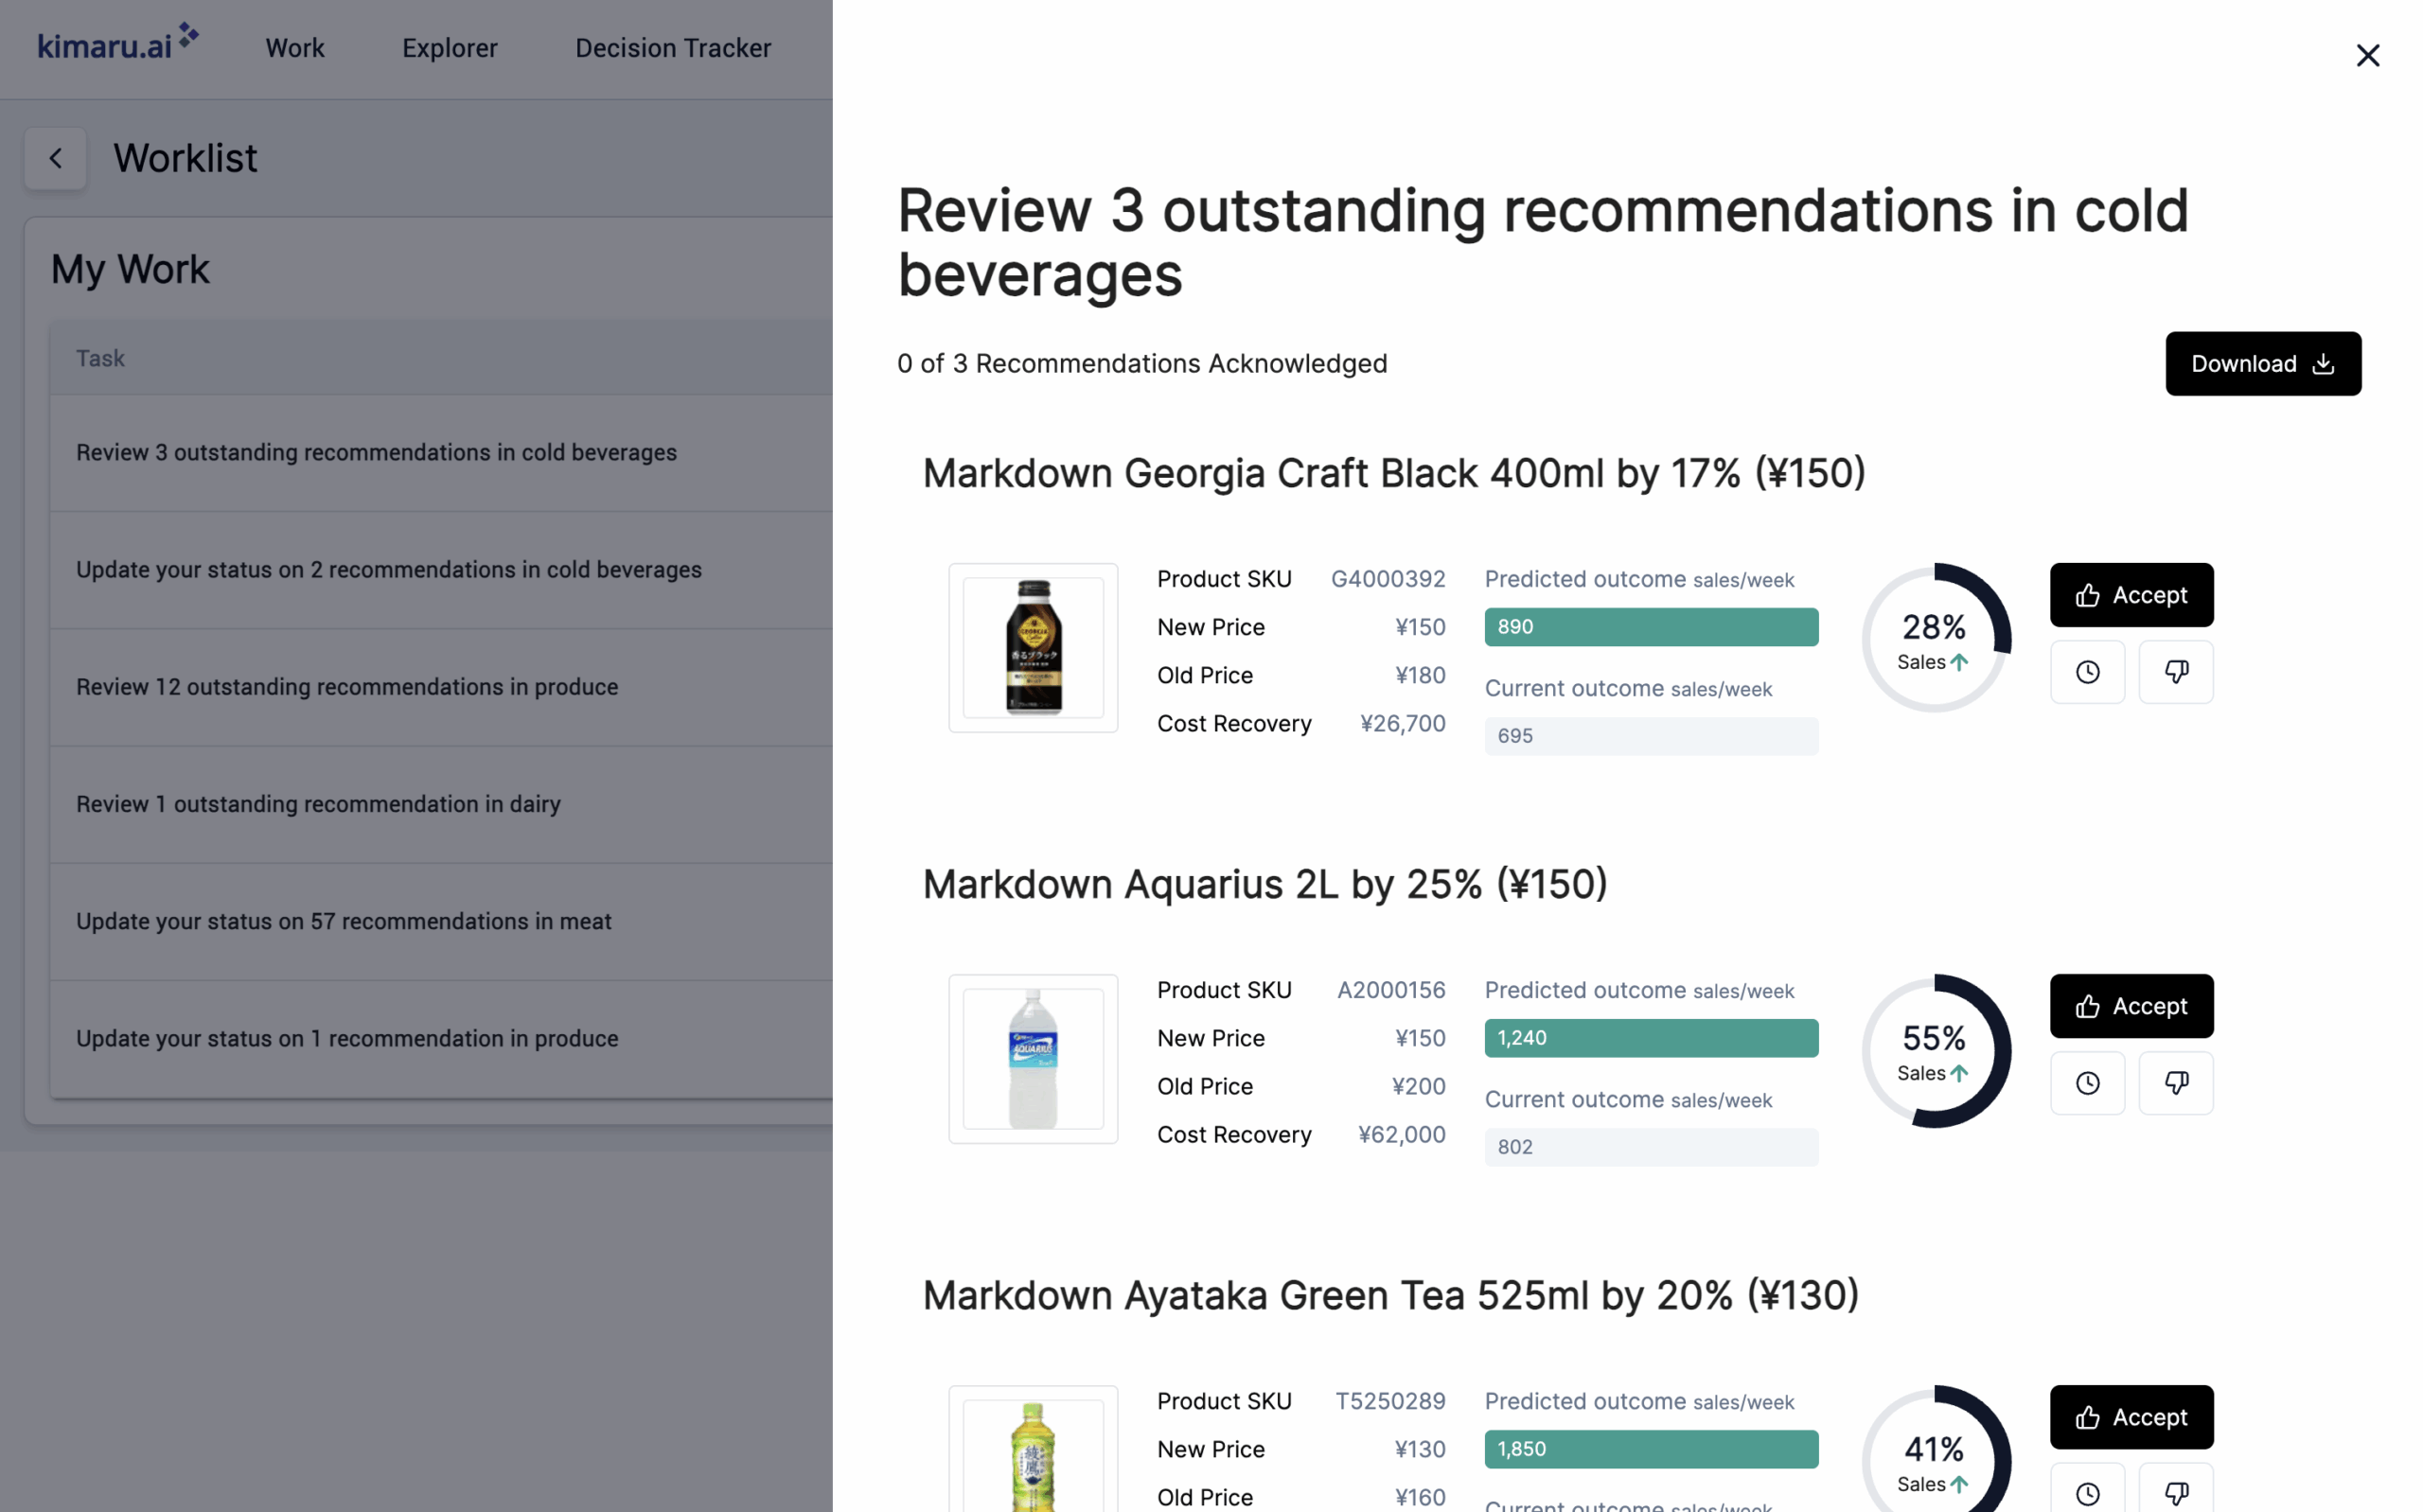
Task: Click the 55% Sales gauge
Action: 1934,1050
